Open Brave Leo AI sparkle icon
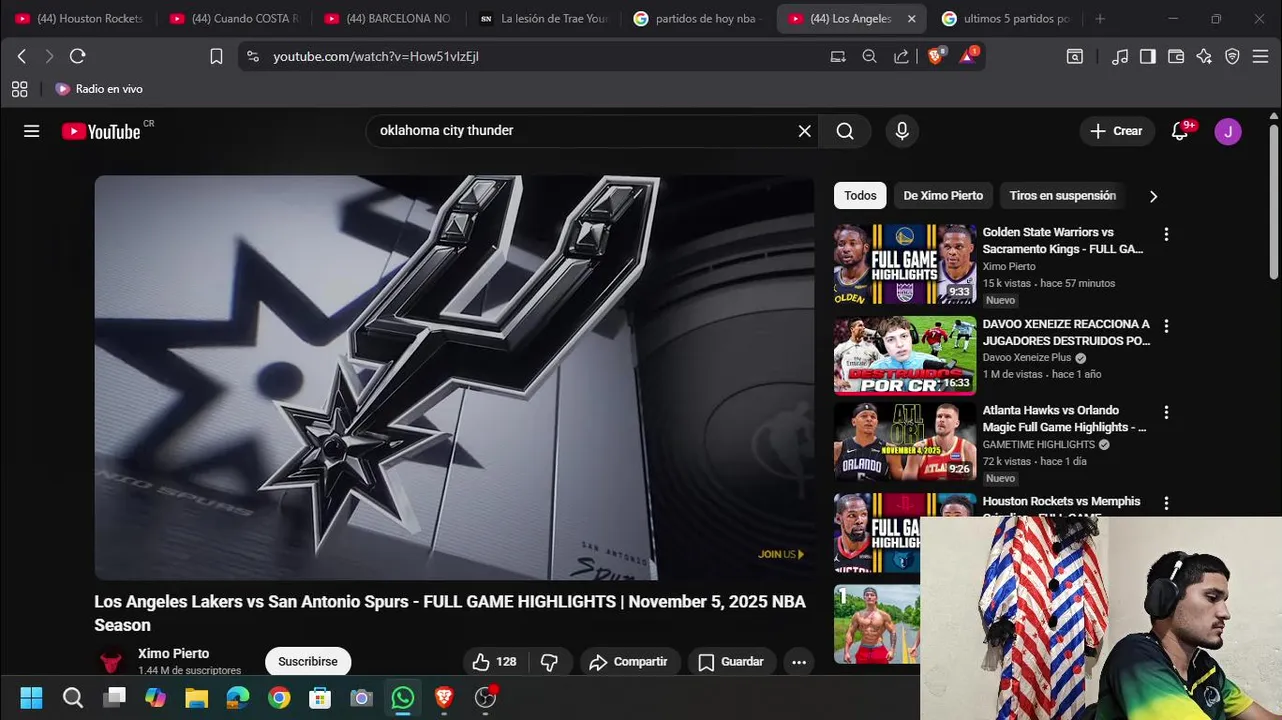Viewport: 1282px width, 720px height. pos(1204,57)
